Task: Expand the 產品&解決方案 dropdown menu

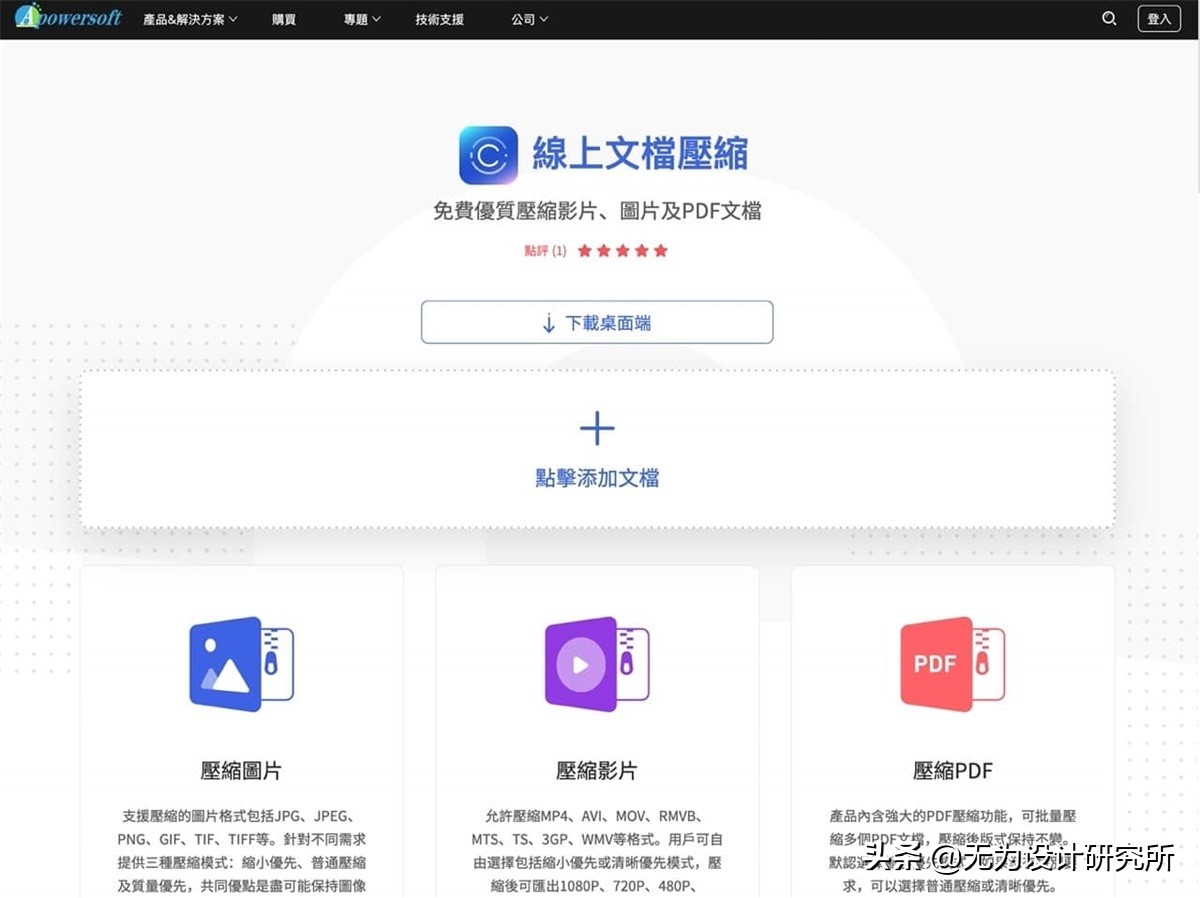Action: click(190, 19)
